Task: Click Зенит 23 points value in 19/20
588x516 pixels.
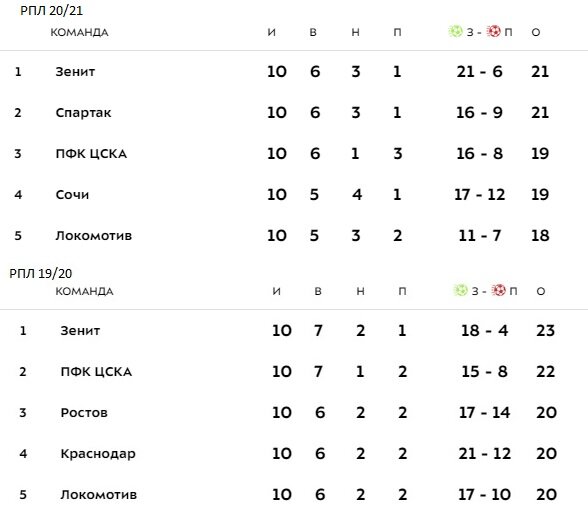Action: [545, 330]
